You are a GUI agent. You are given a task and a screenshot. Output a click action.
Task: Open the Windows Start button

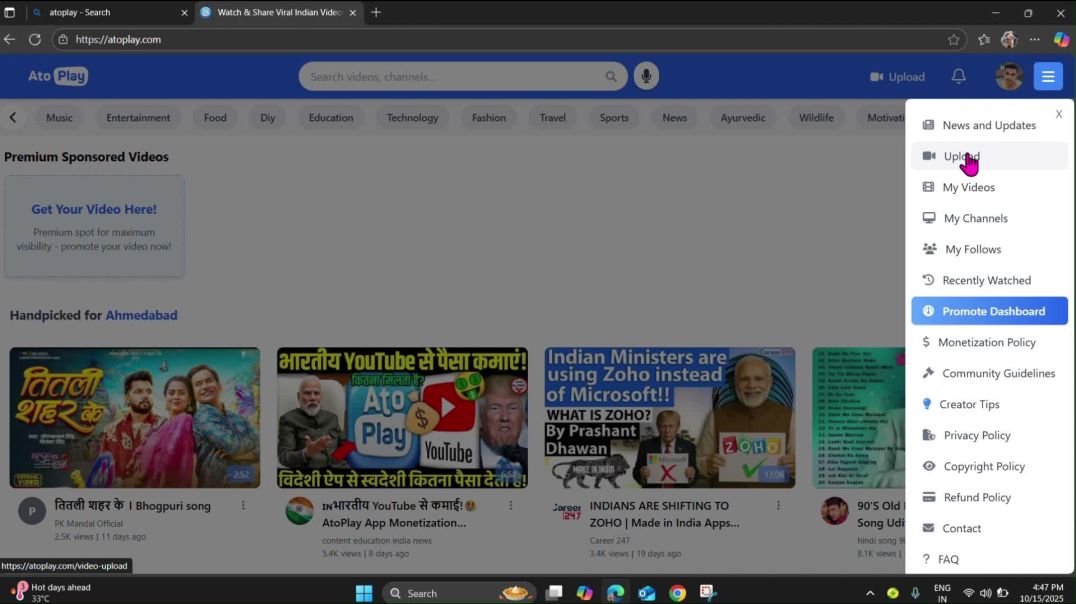pyautogui.click(x=363, y=593)
